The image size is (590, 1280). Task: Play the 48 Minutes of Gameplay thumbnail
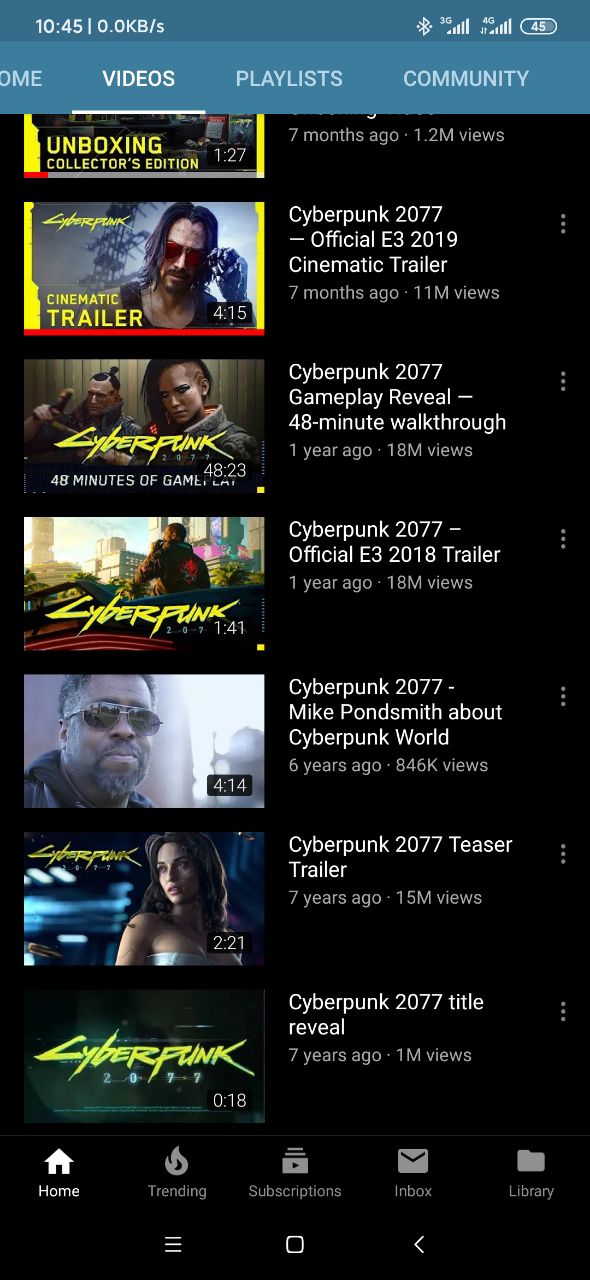[144, 426]
